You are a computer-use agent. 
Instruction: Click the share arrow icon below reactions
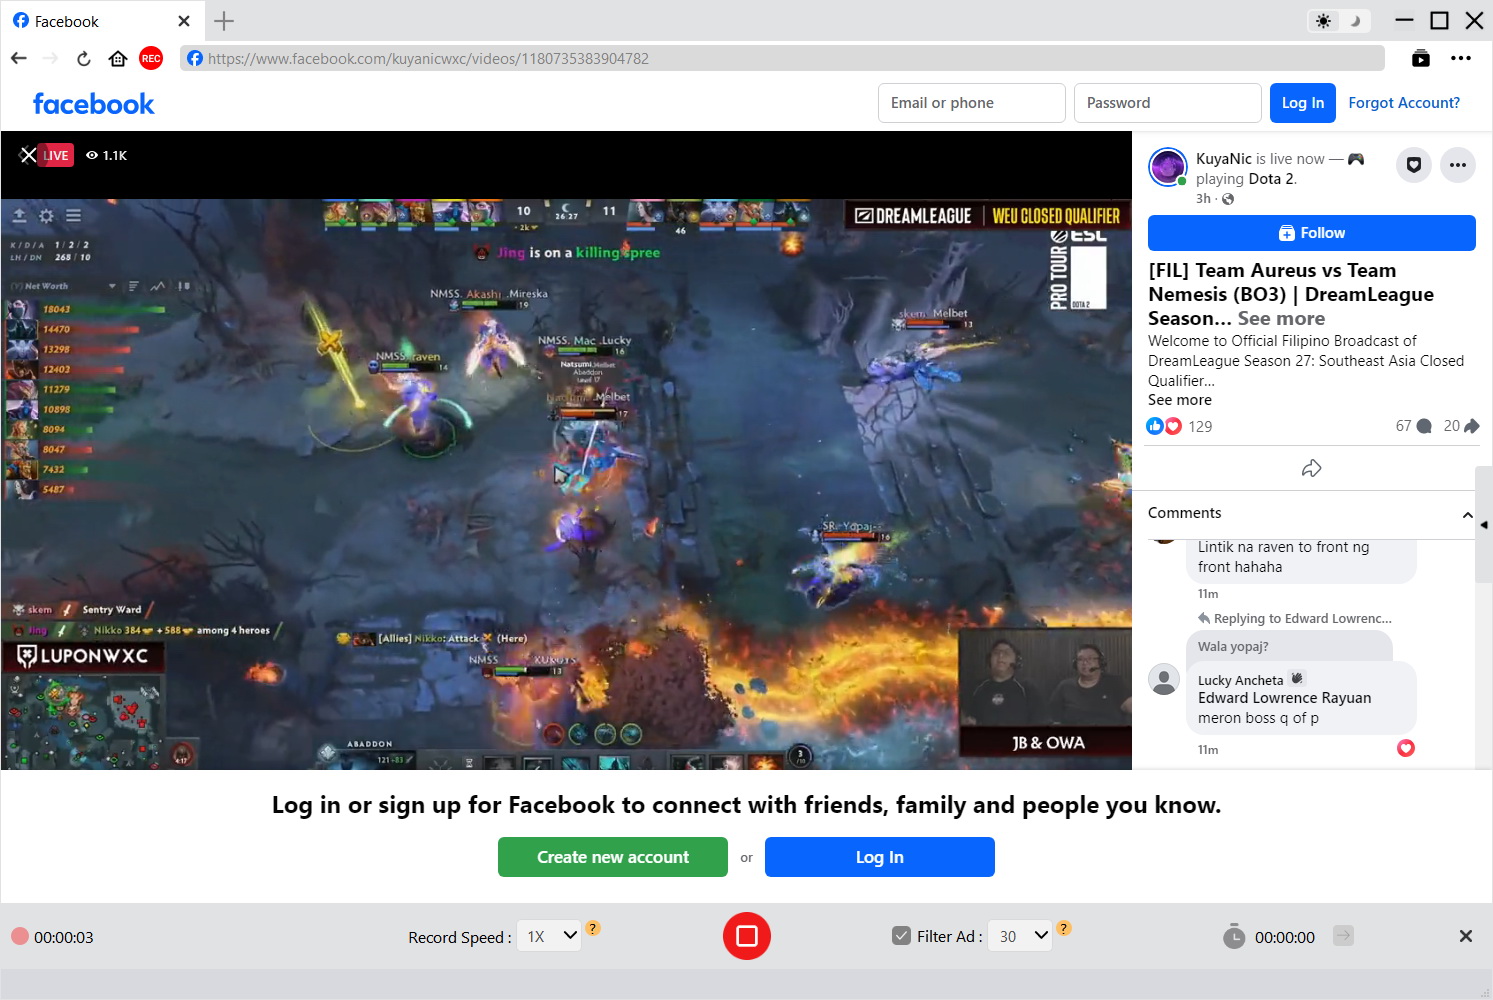pos(1312,468)
